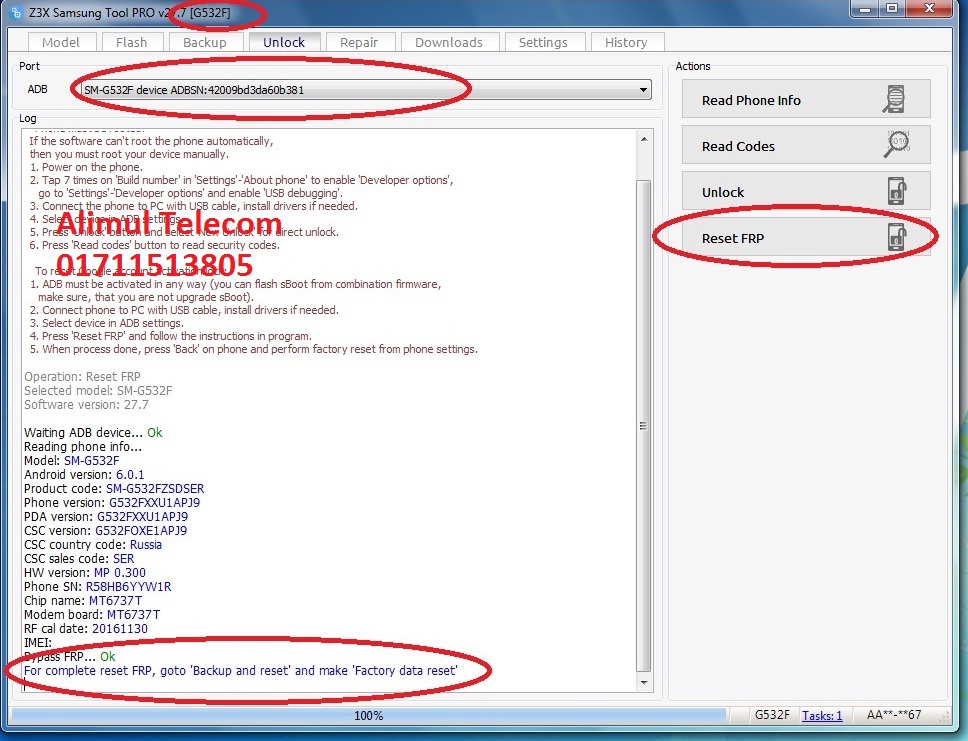Click 'Phone SN: R58HB6YYW1R' log line
This screenshot has width=968, height=741.
coord(98,587)
